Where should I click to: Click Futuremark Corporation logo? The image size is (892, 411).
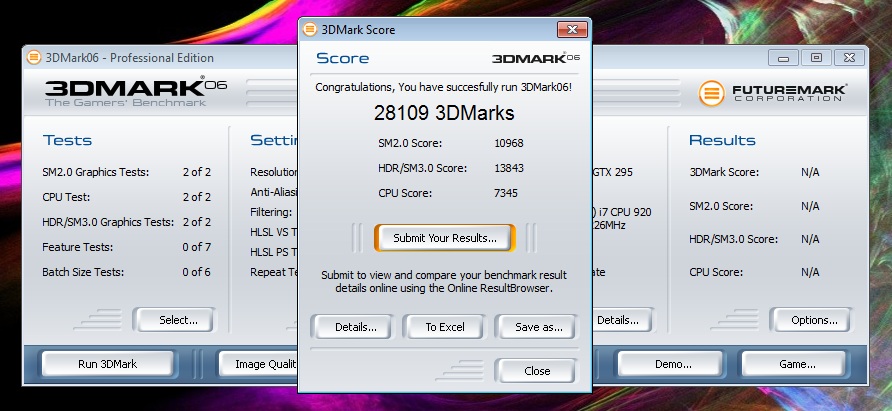point(772,93)
